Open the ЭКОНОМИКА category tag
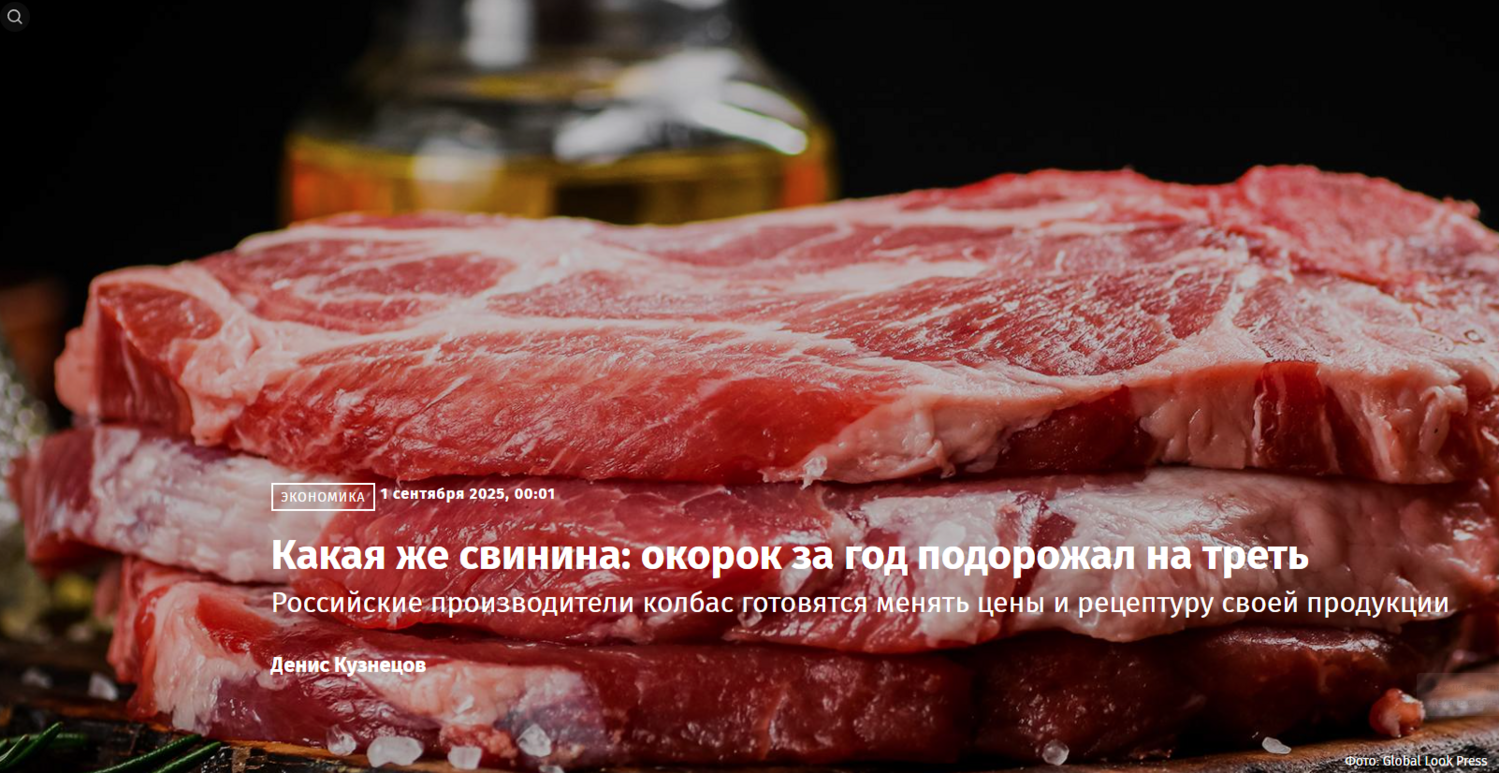The width and height of the screenshot is (1499, 773). (x=323, y=497)
